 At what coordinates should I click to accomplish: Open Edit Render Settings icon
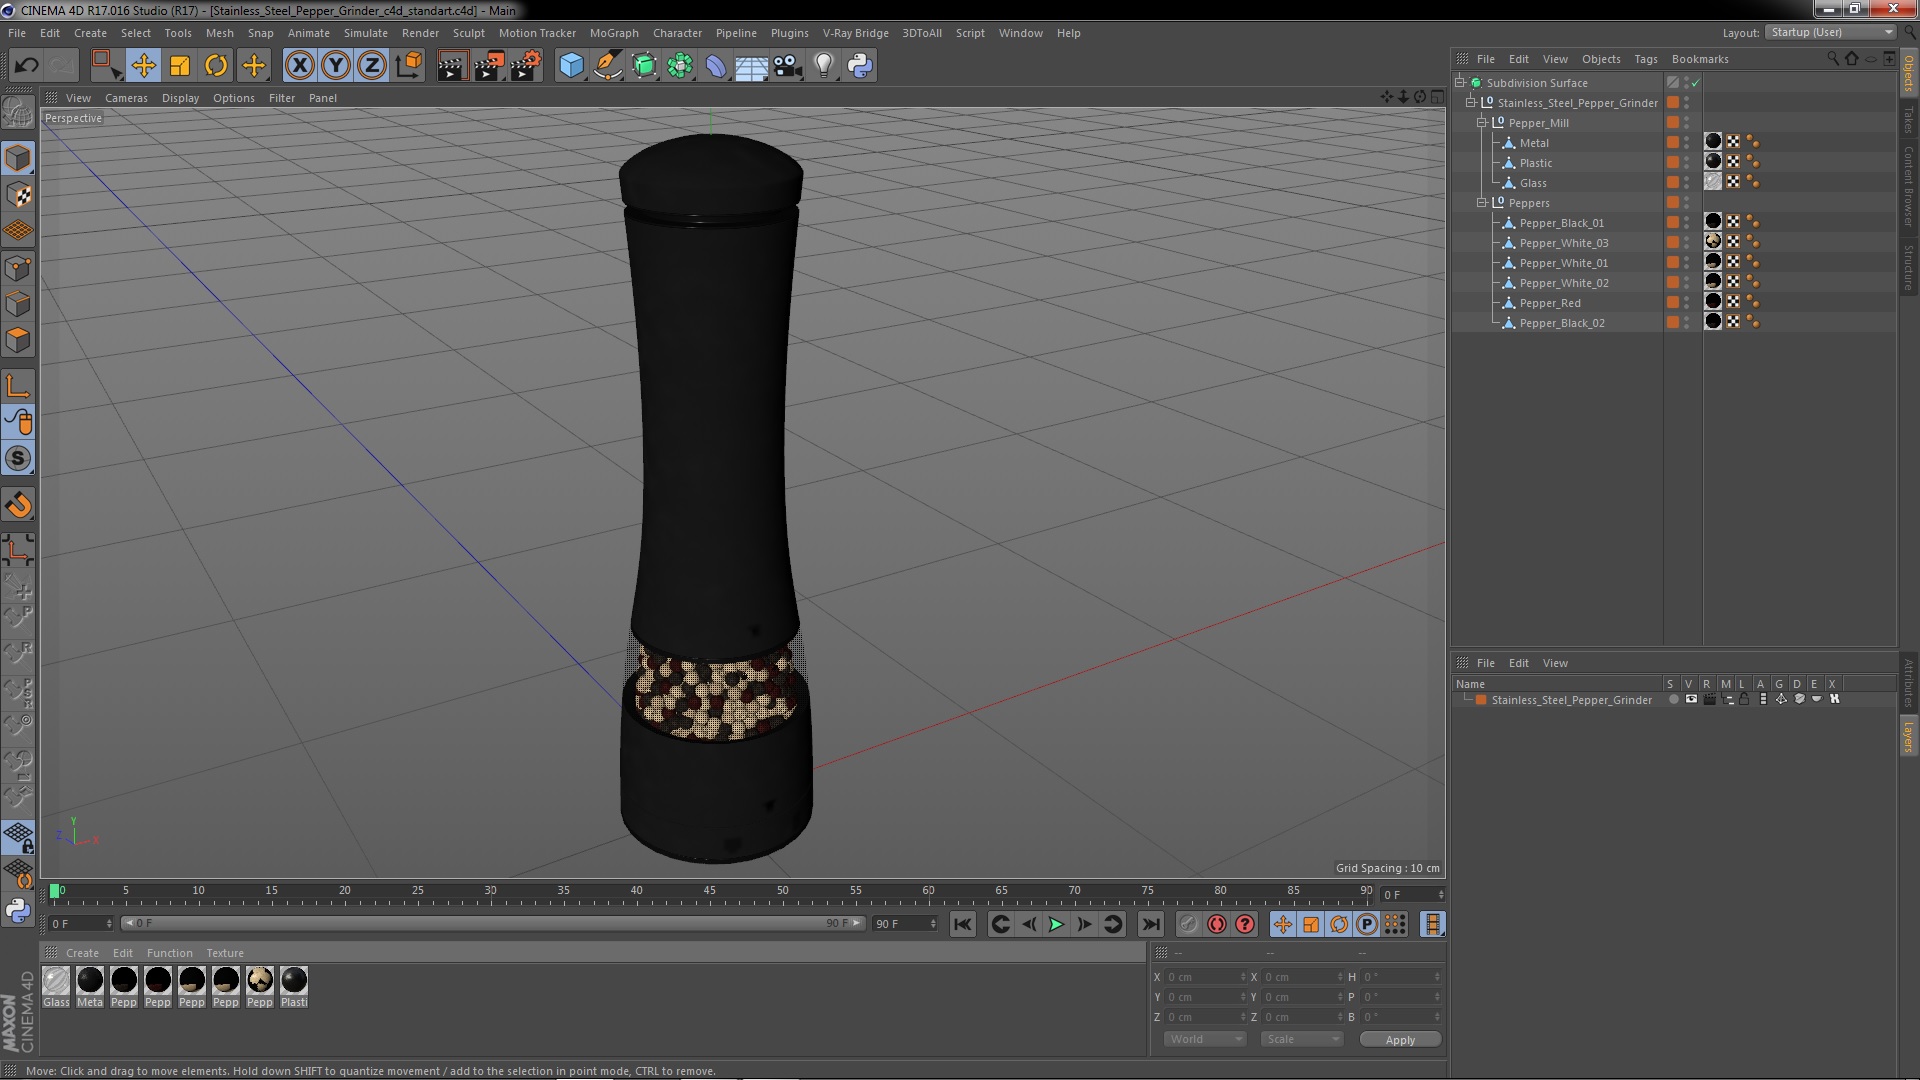coord(526,66)
